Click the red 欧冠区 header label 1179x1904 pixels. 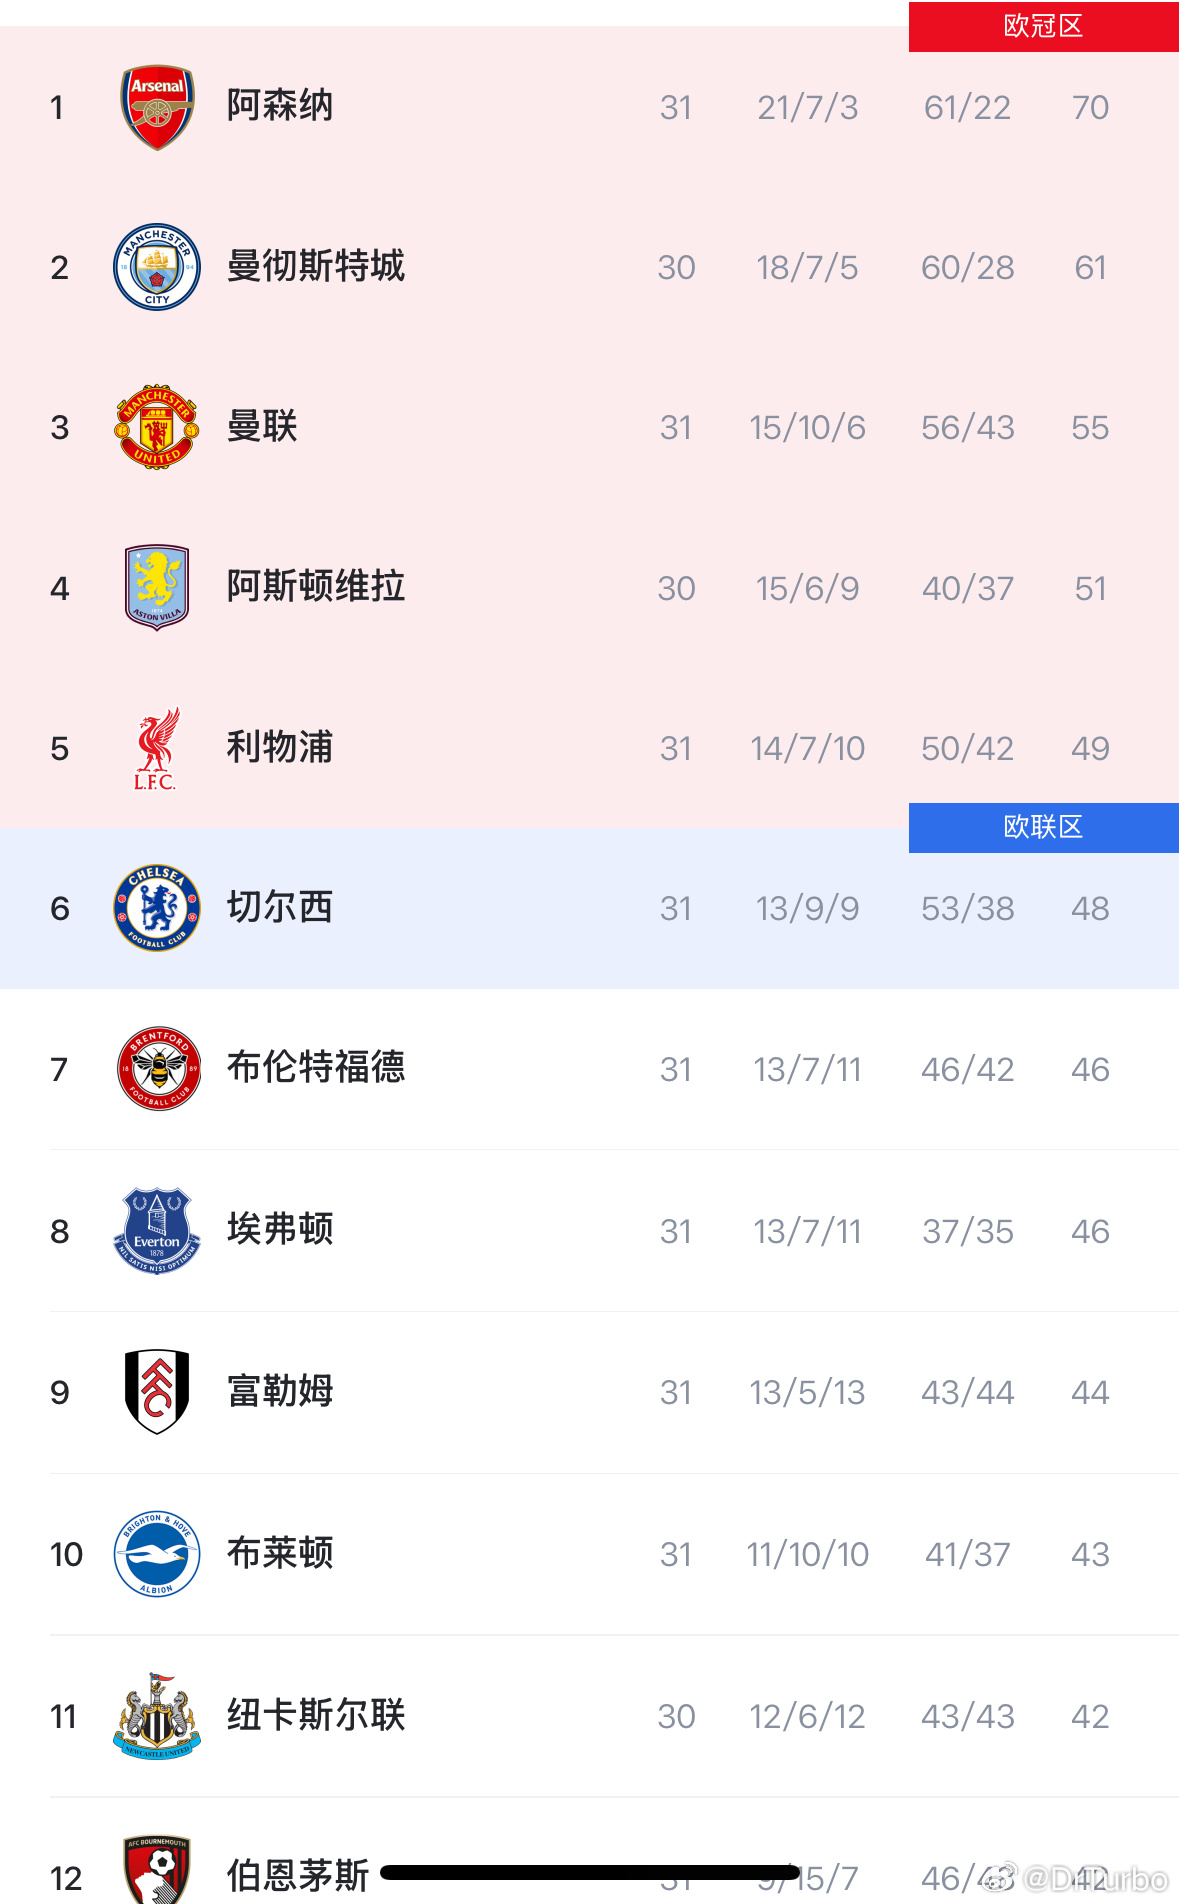[1043, 27]
